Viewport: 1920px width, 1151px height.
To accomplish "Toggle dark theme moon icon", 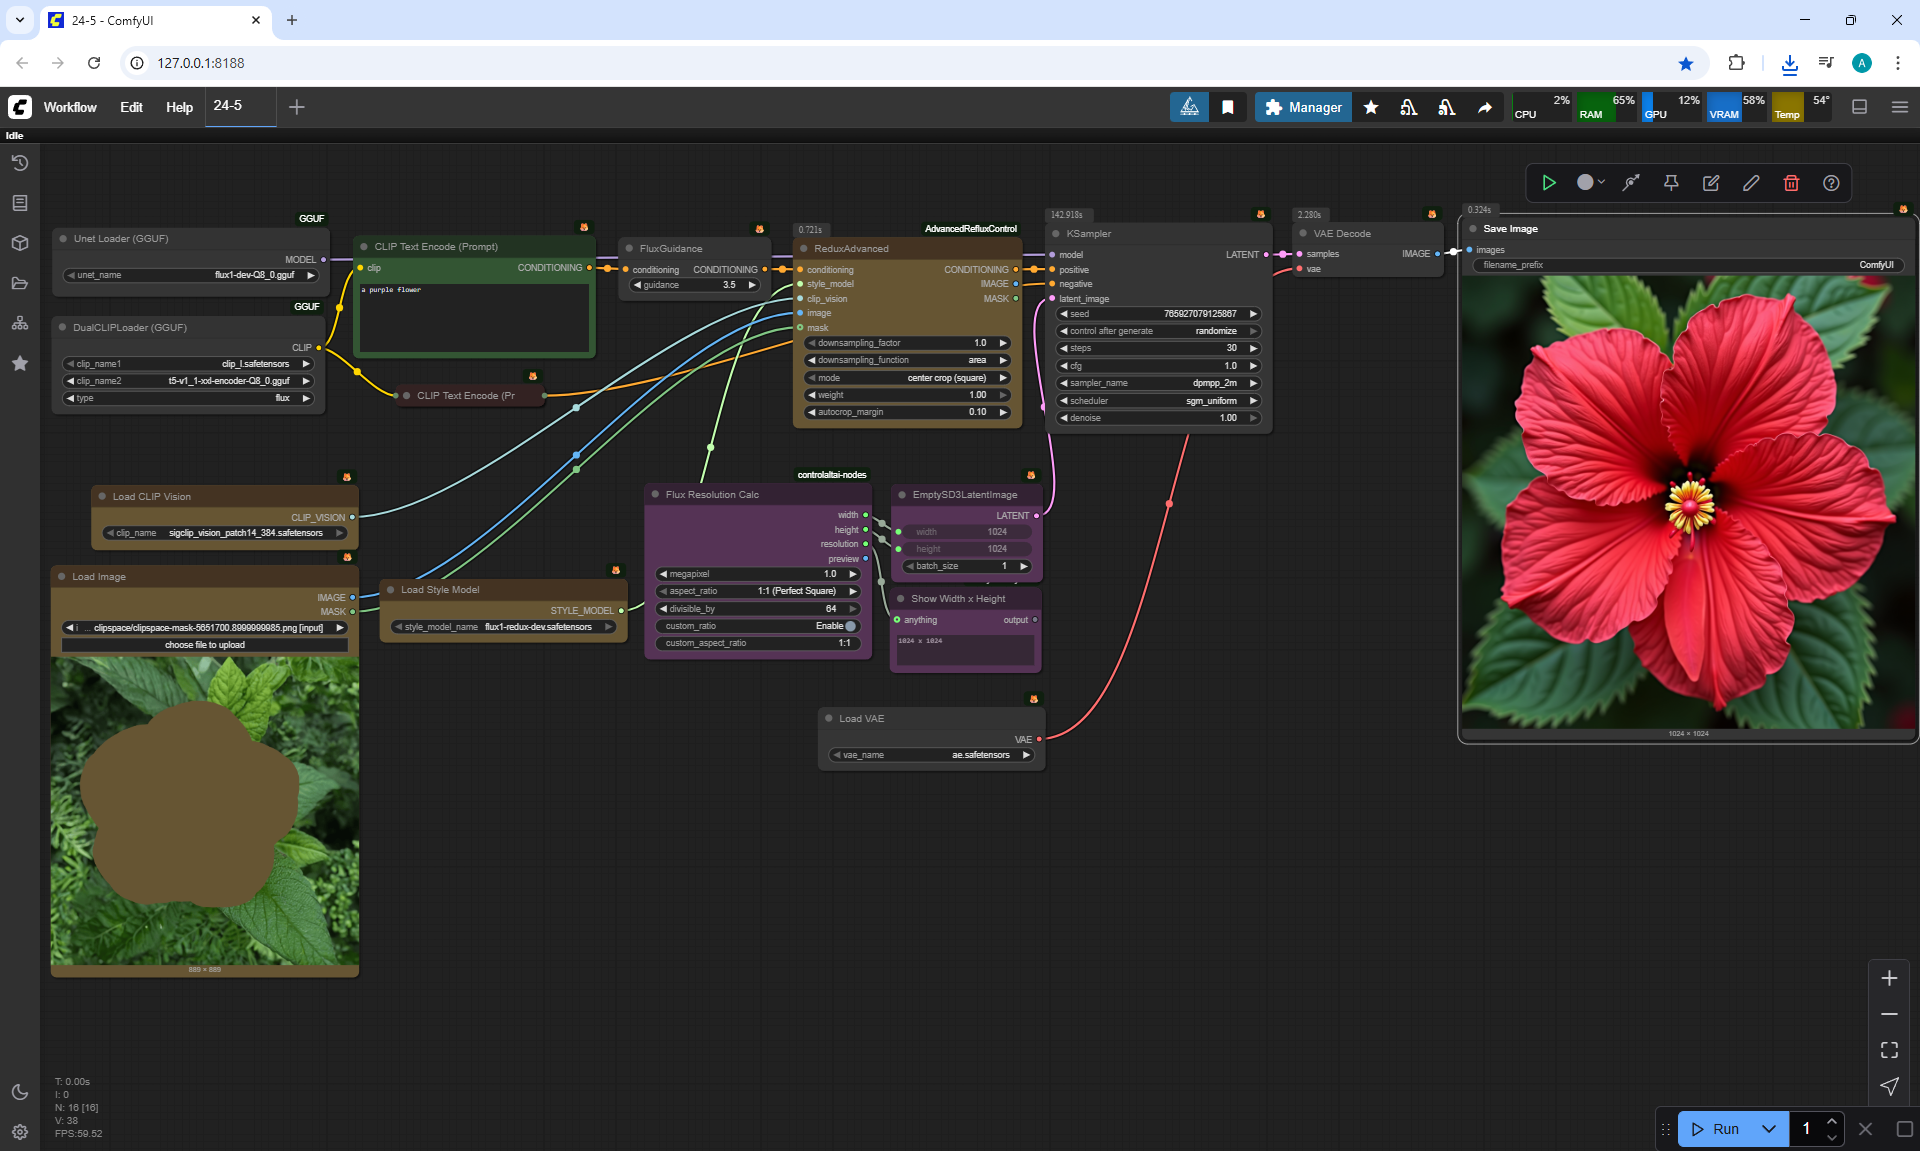I will 20,1092.
